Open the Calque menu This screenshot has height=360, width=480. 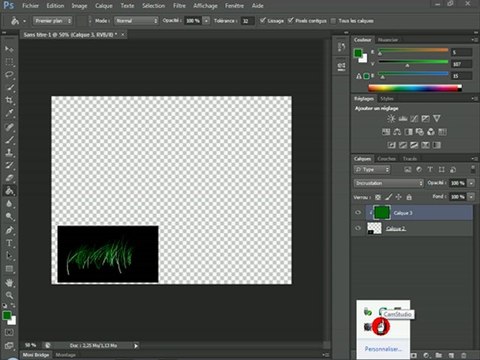[104, 6]
